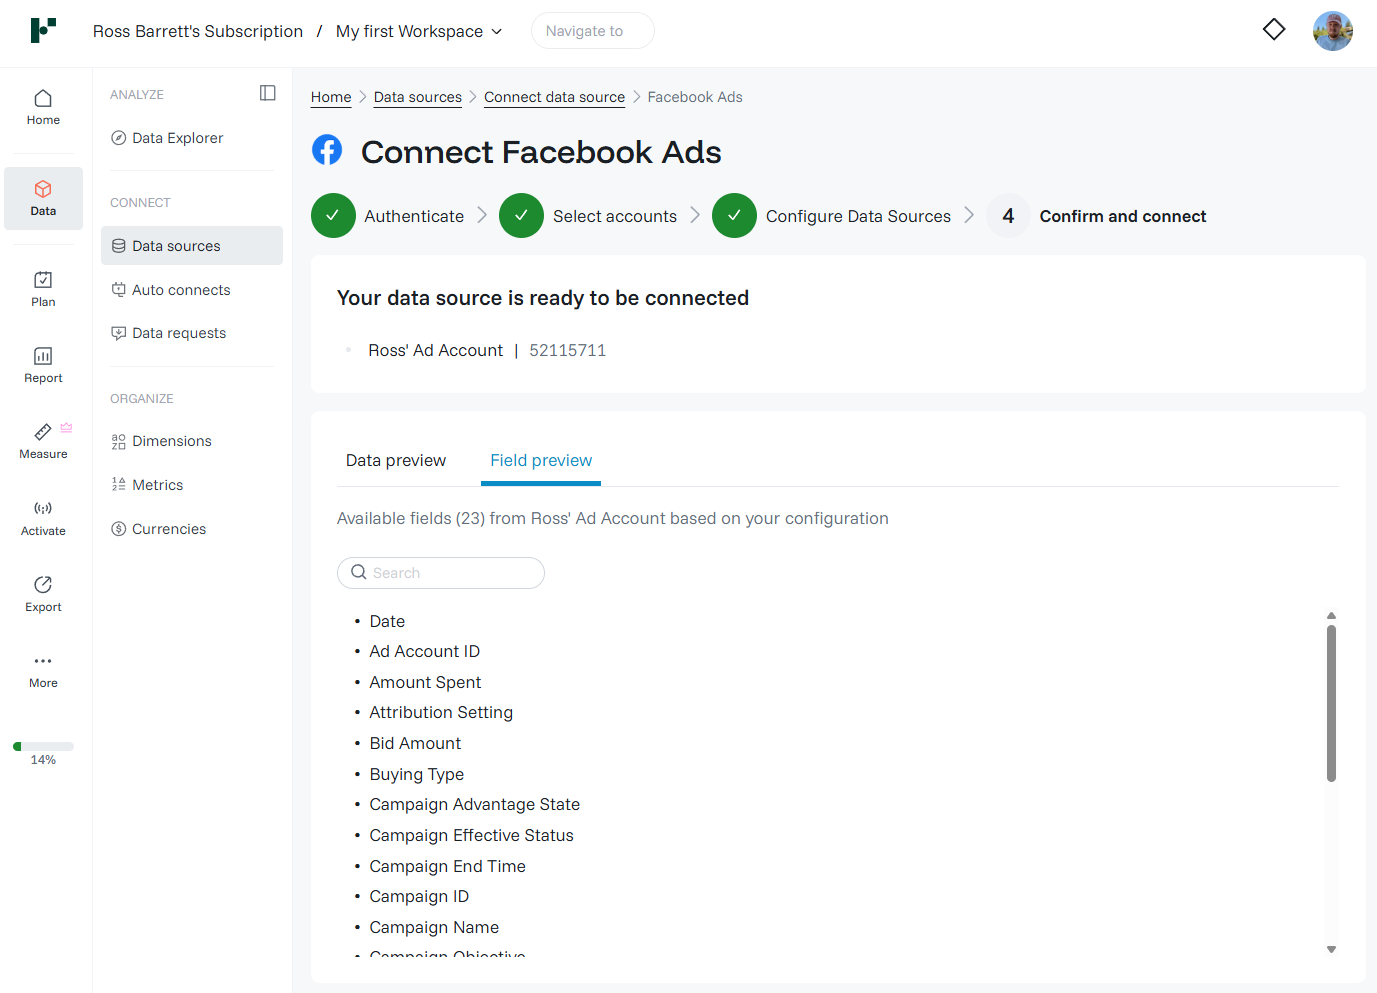
Task: Open Currencies menu item
Action: (158, 529)
